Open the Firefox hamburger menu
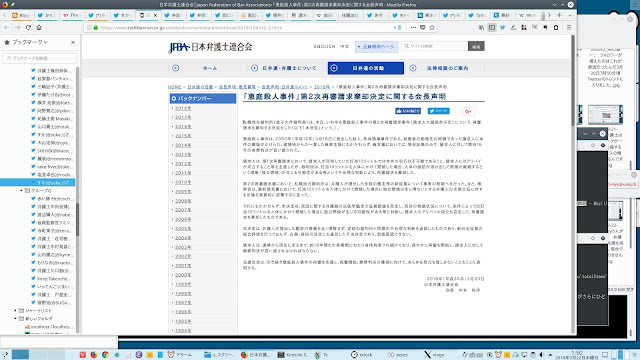 [569, 27]
